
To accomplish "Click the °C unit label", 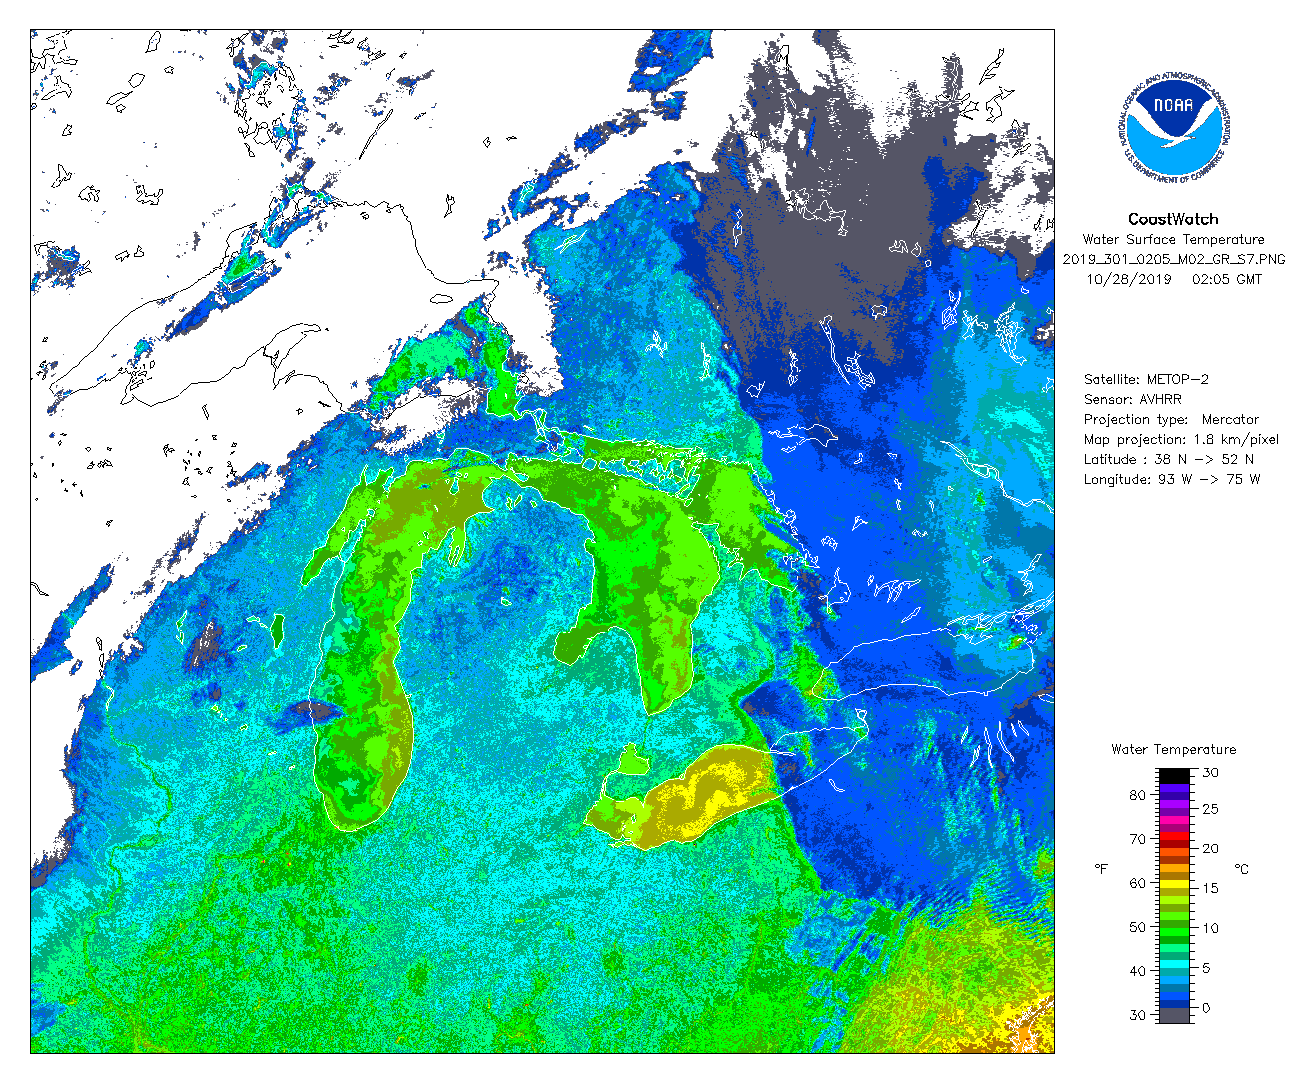I will point(1241,869).
